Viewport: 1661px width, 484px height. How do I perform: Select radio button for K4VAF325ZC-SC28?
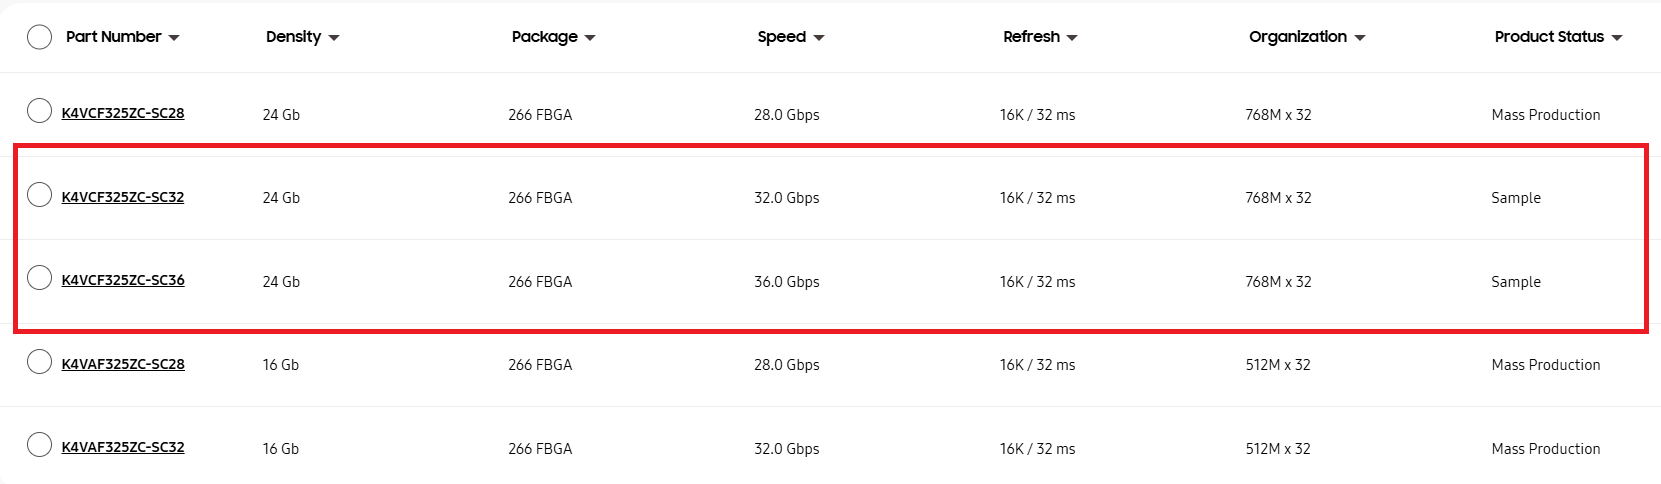point(39,362)
